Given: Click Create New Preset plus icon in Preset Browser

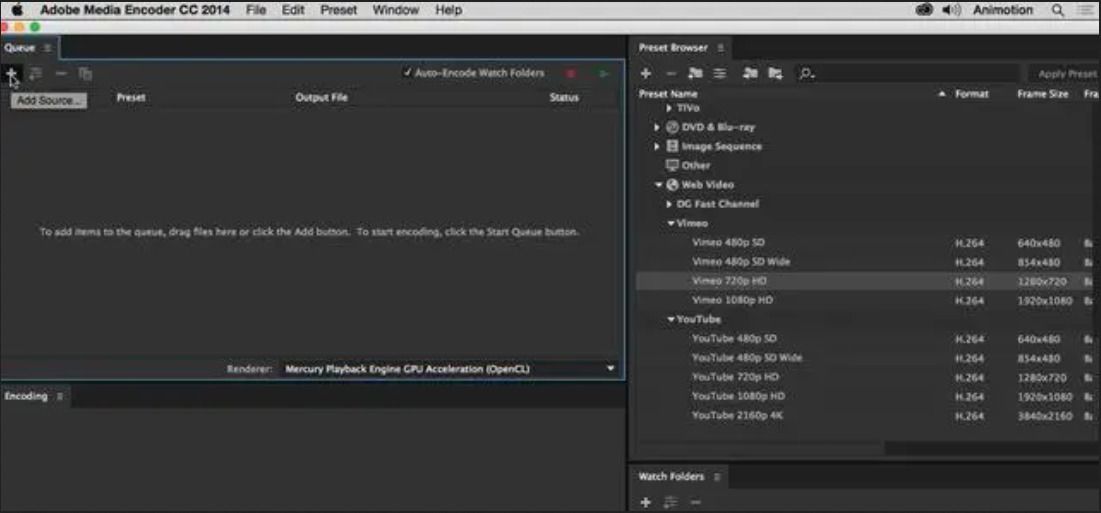Looking at the screenshot, I should coord(646,73).
